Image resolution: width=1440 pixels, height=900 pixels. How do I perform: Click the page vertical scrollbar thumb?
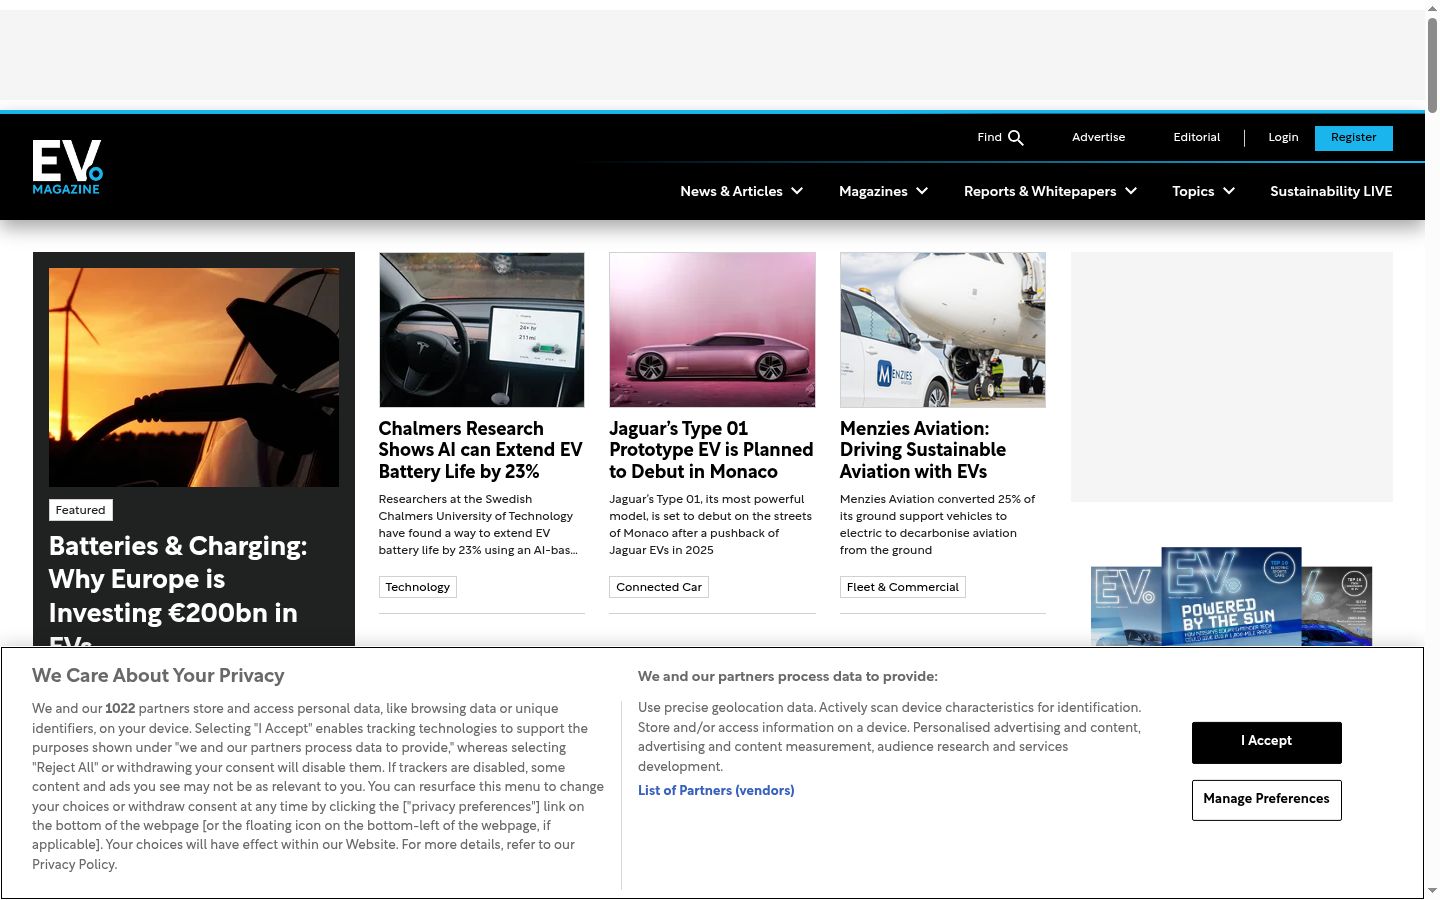1432,65
